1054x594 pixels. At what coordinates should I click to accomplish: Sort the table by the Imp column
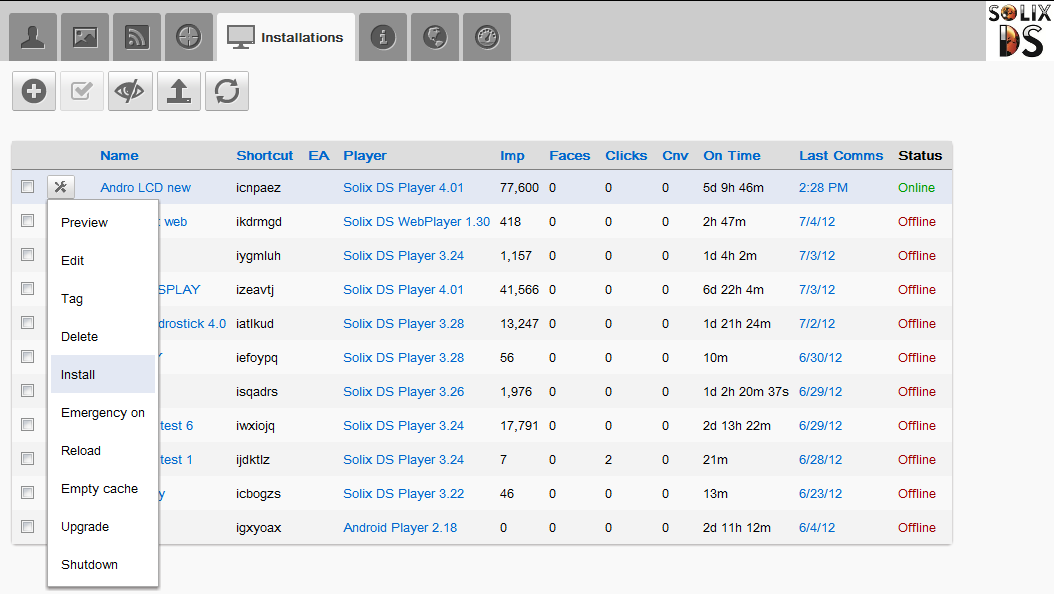tap(512, 156)
